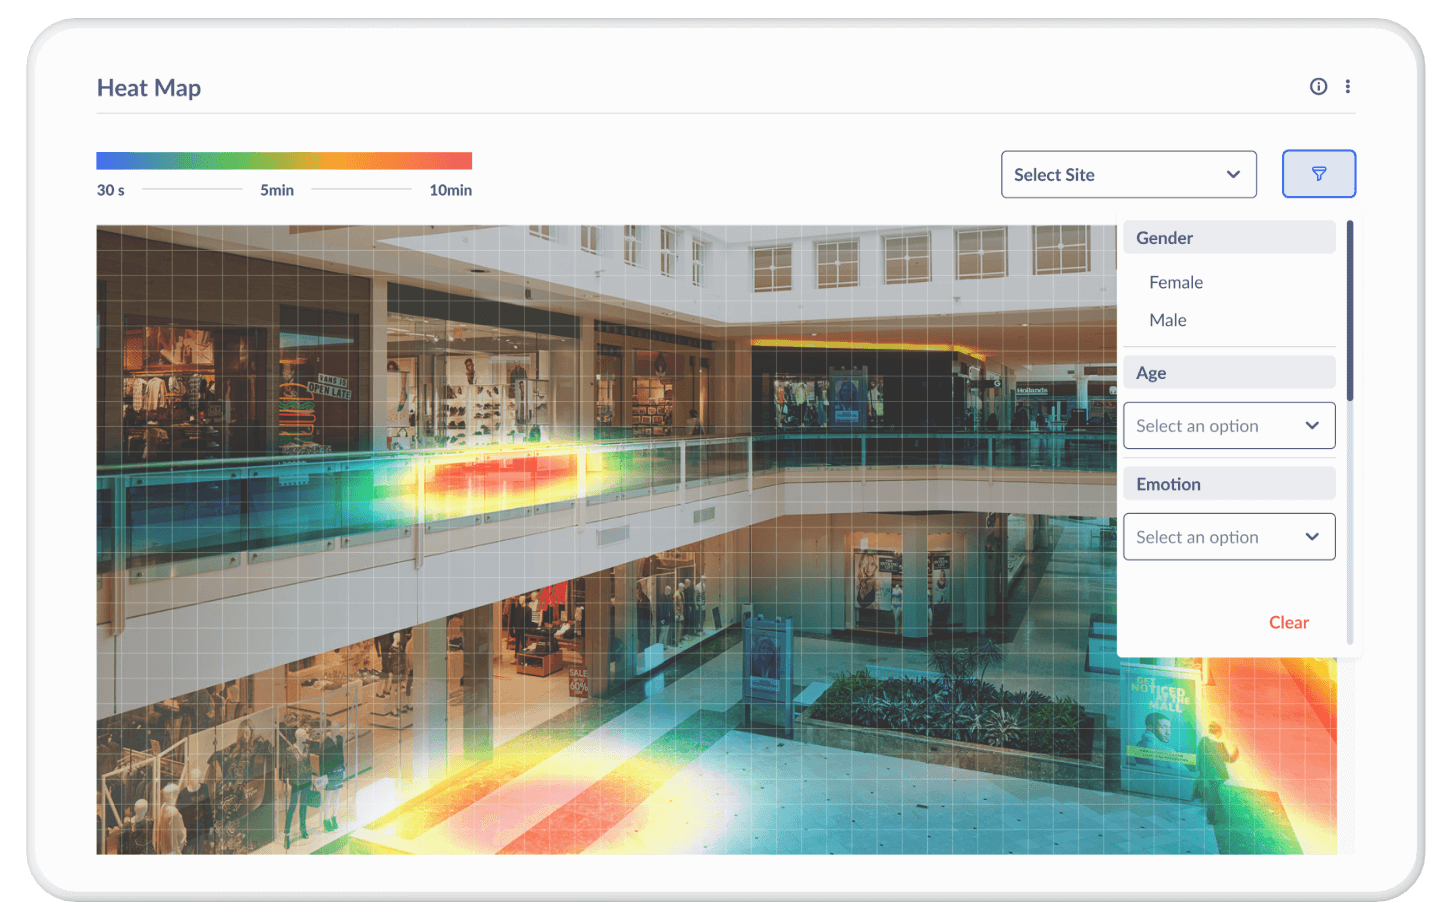This screenshot has height=916, width=1451.
Task: Choose Male under Gender filter
Action: pyautogui.click(x=1168, y=320)
